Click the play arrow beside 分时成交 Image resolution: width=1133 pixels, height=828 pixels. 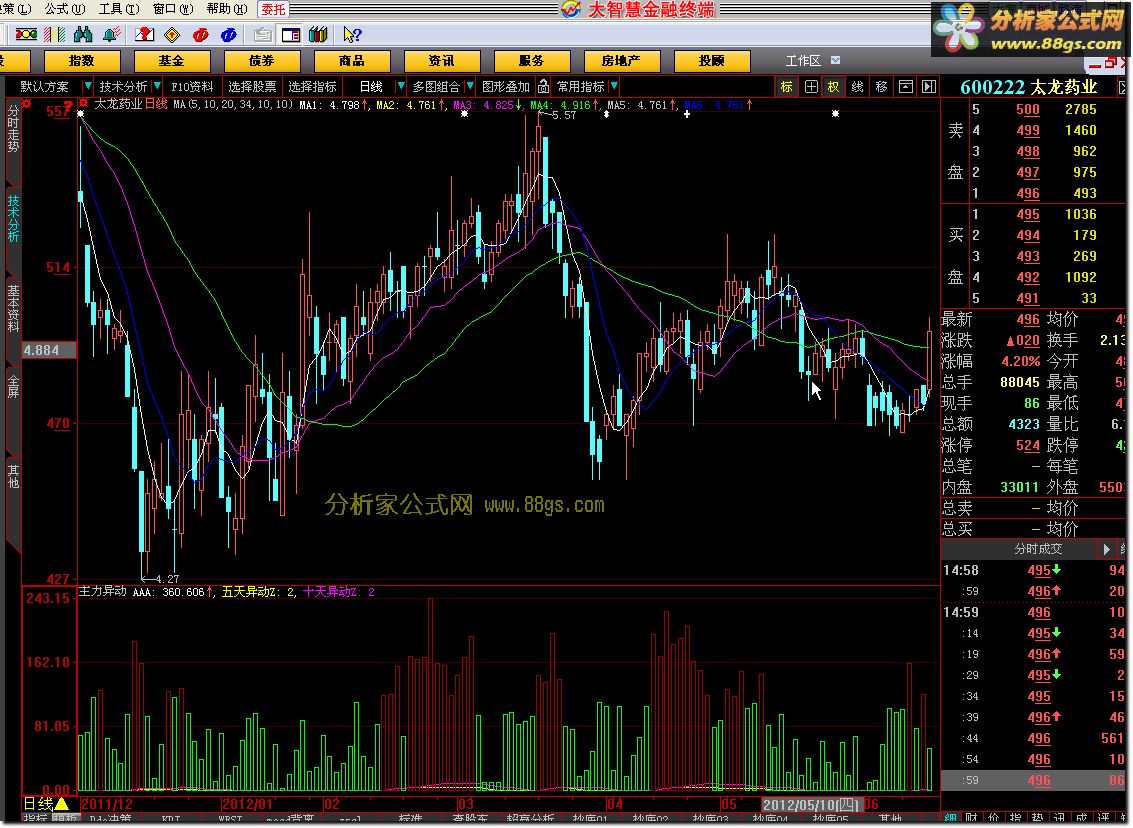click(x=1106, y=549)
